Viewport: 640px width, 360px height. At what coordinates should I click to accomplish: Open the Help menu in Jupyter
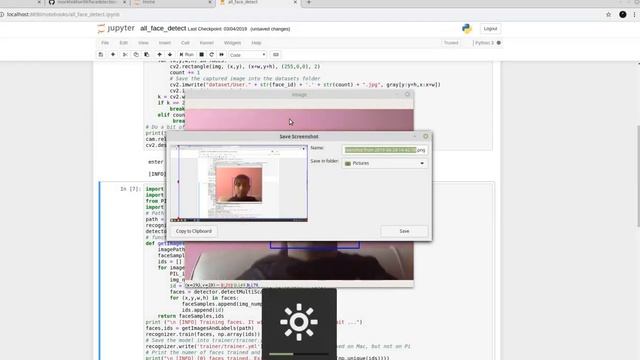point(256,43)
